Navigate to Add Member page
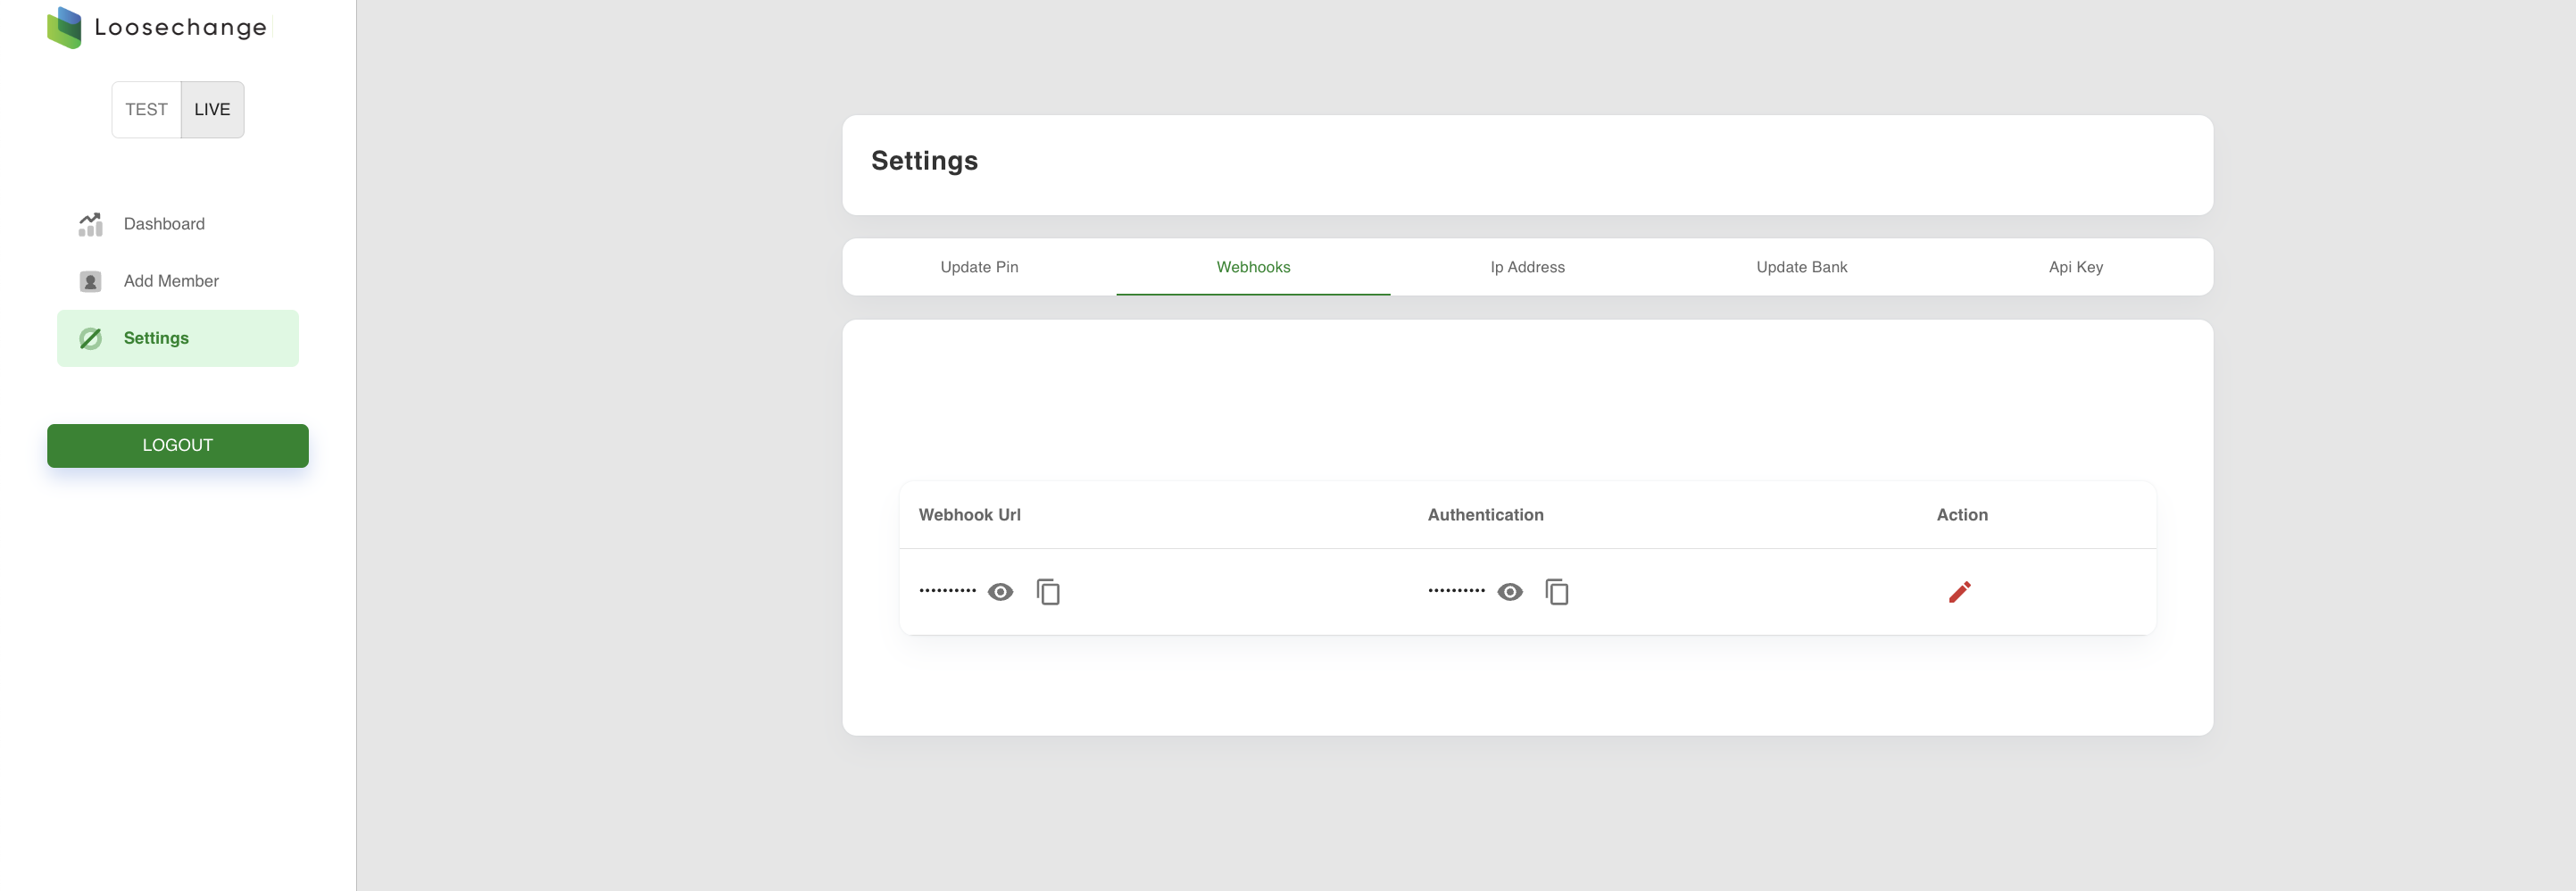This screenshot has height=891, width=2576. (x=171, y=281)
